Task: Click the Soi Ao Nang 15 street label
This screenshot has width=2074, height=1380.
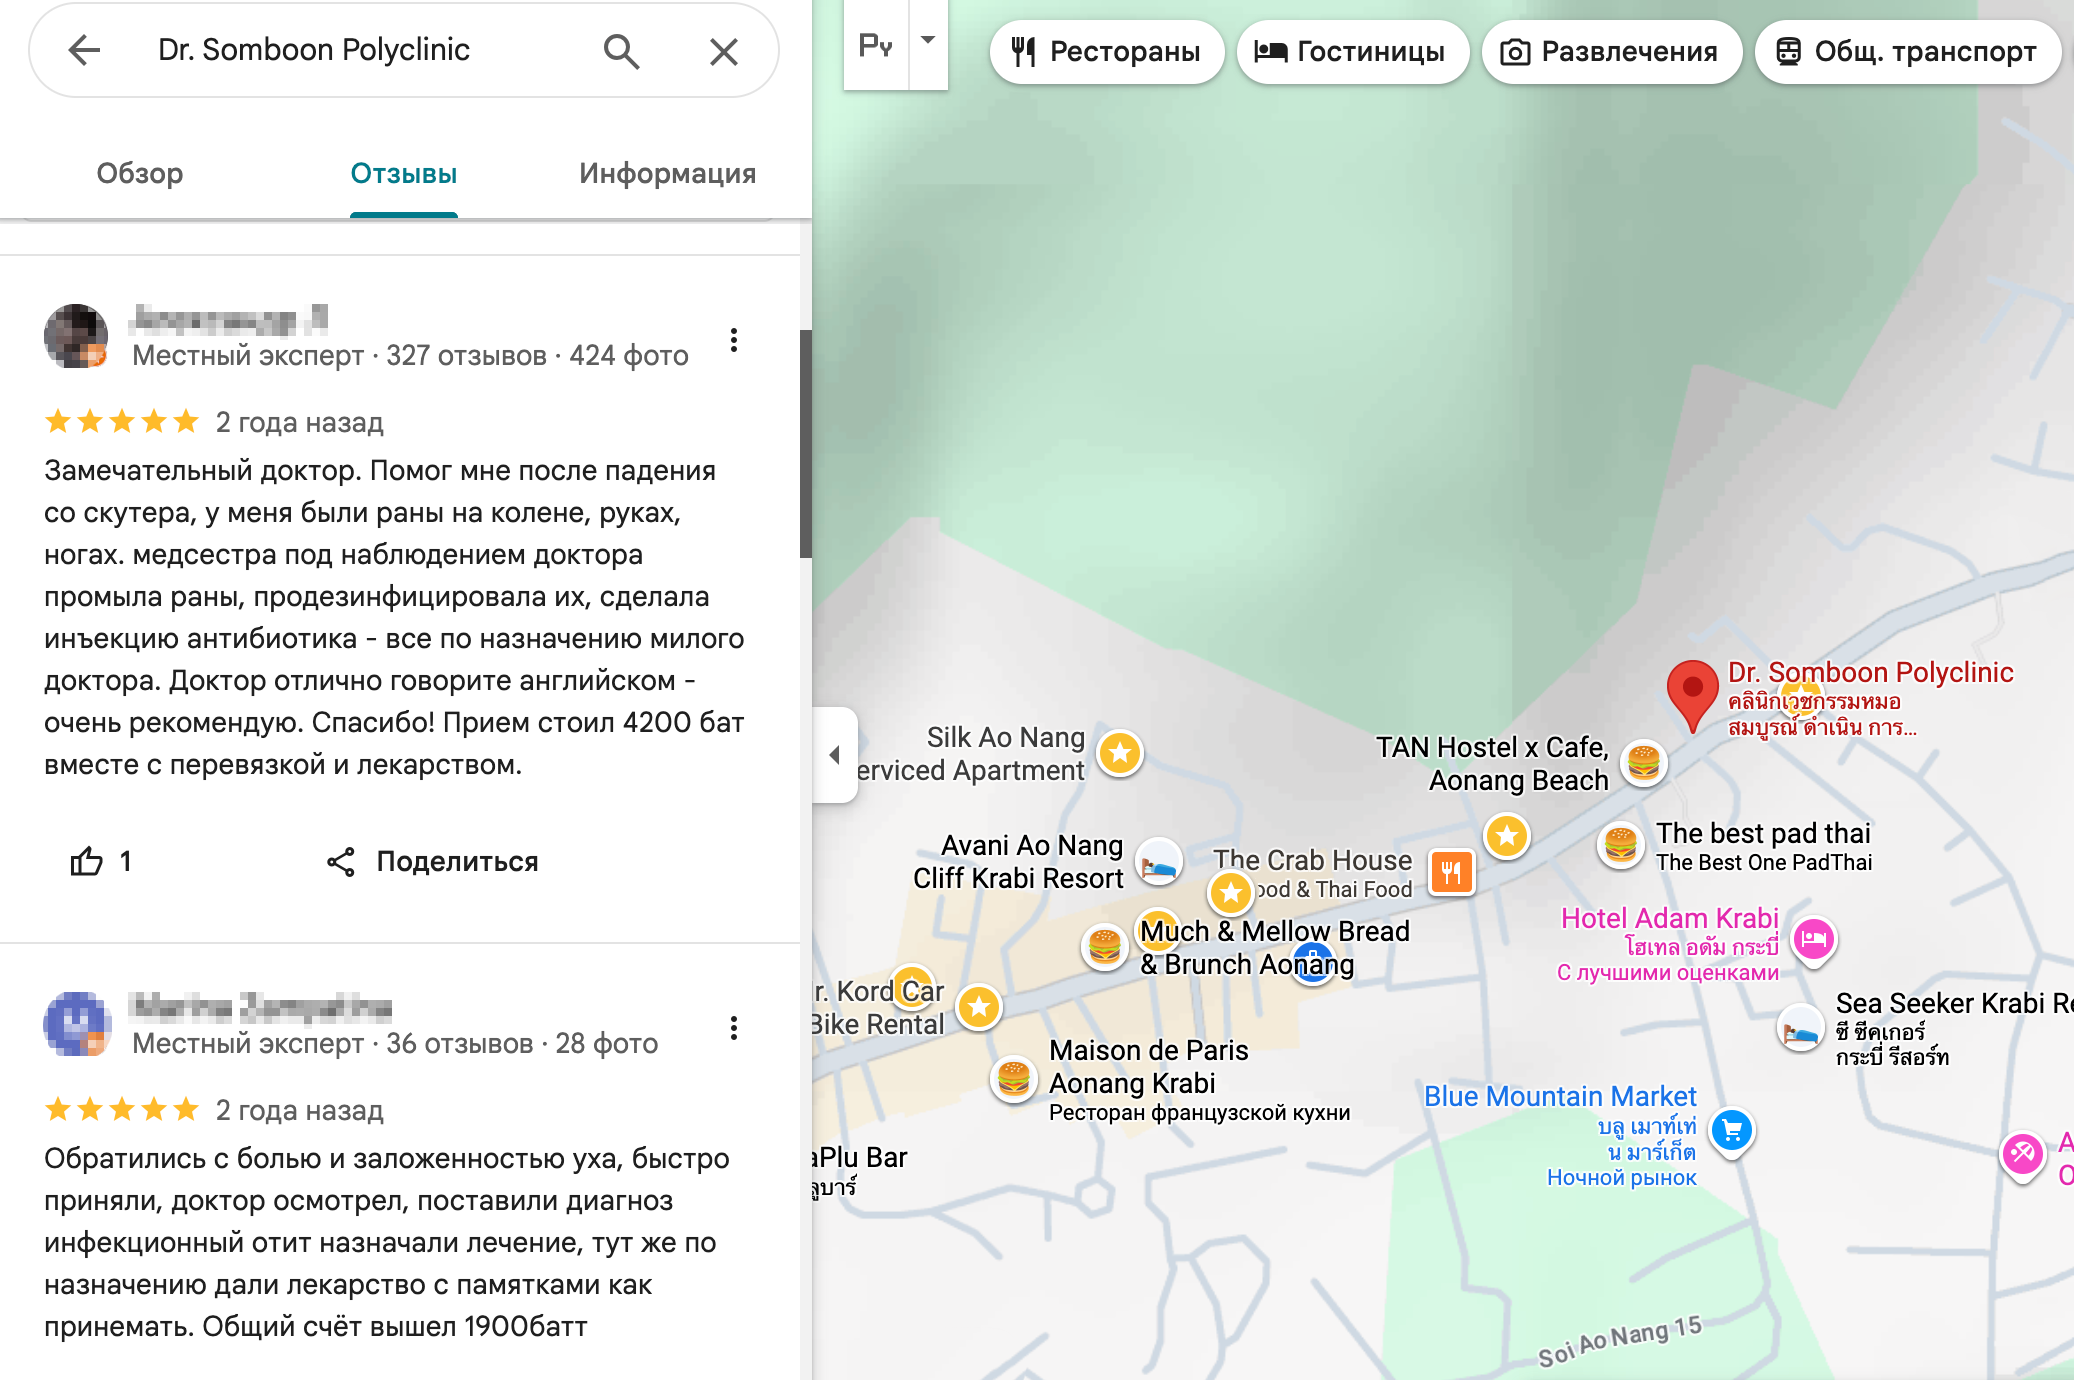Action: click(1620, 1341)
